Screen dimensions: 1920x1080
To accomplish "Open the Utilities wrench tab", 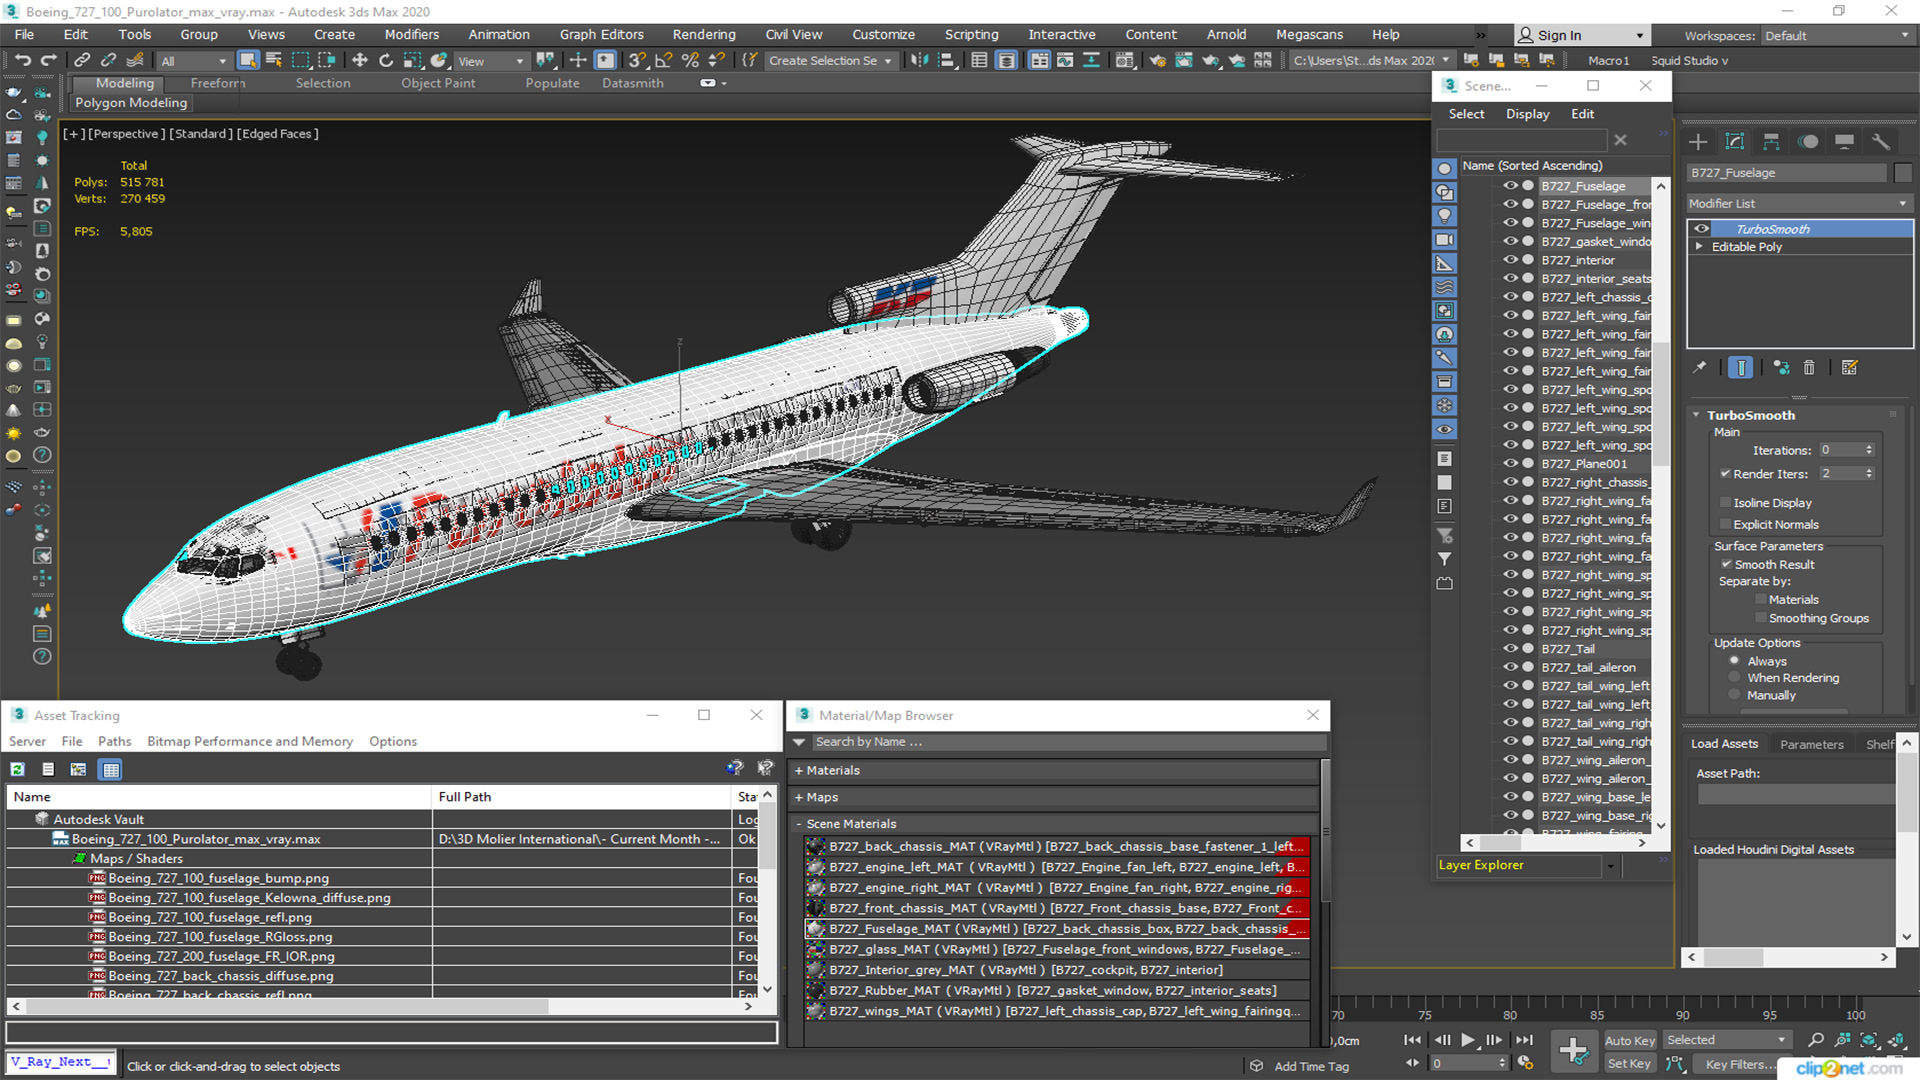I will tap(1881, 142).
